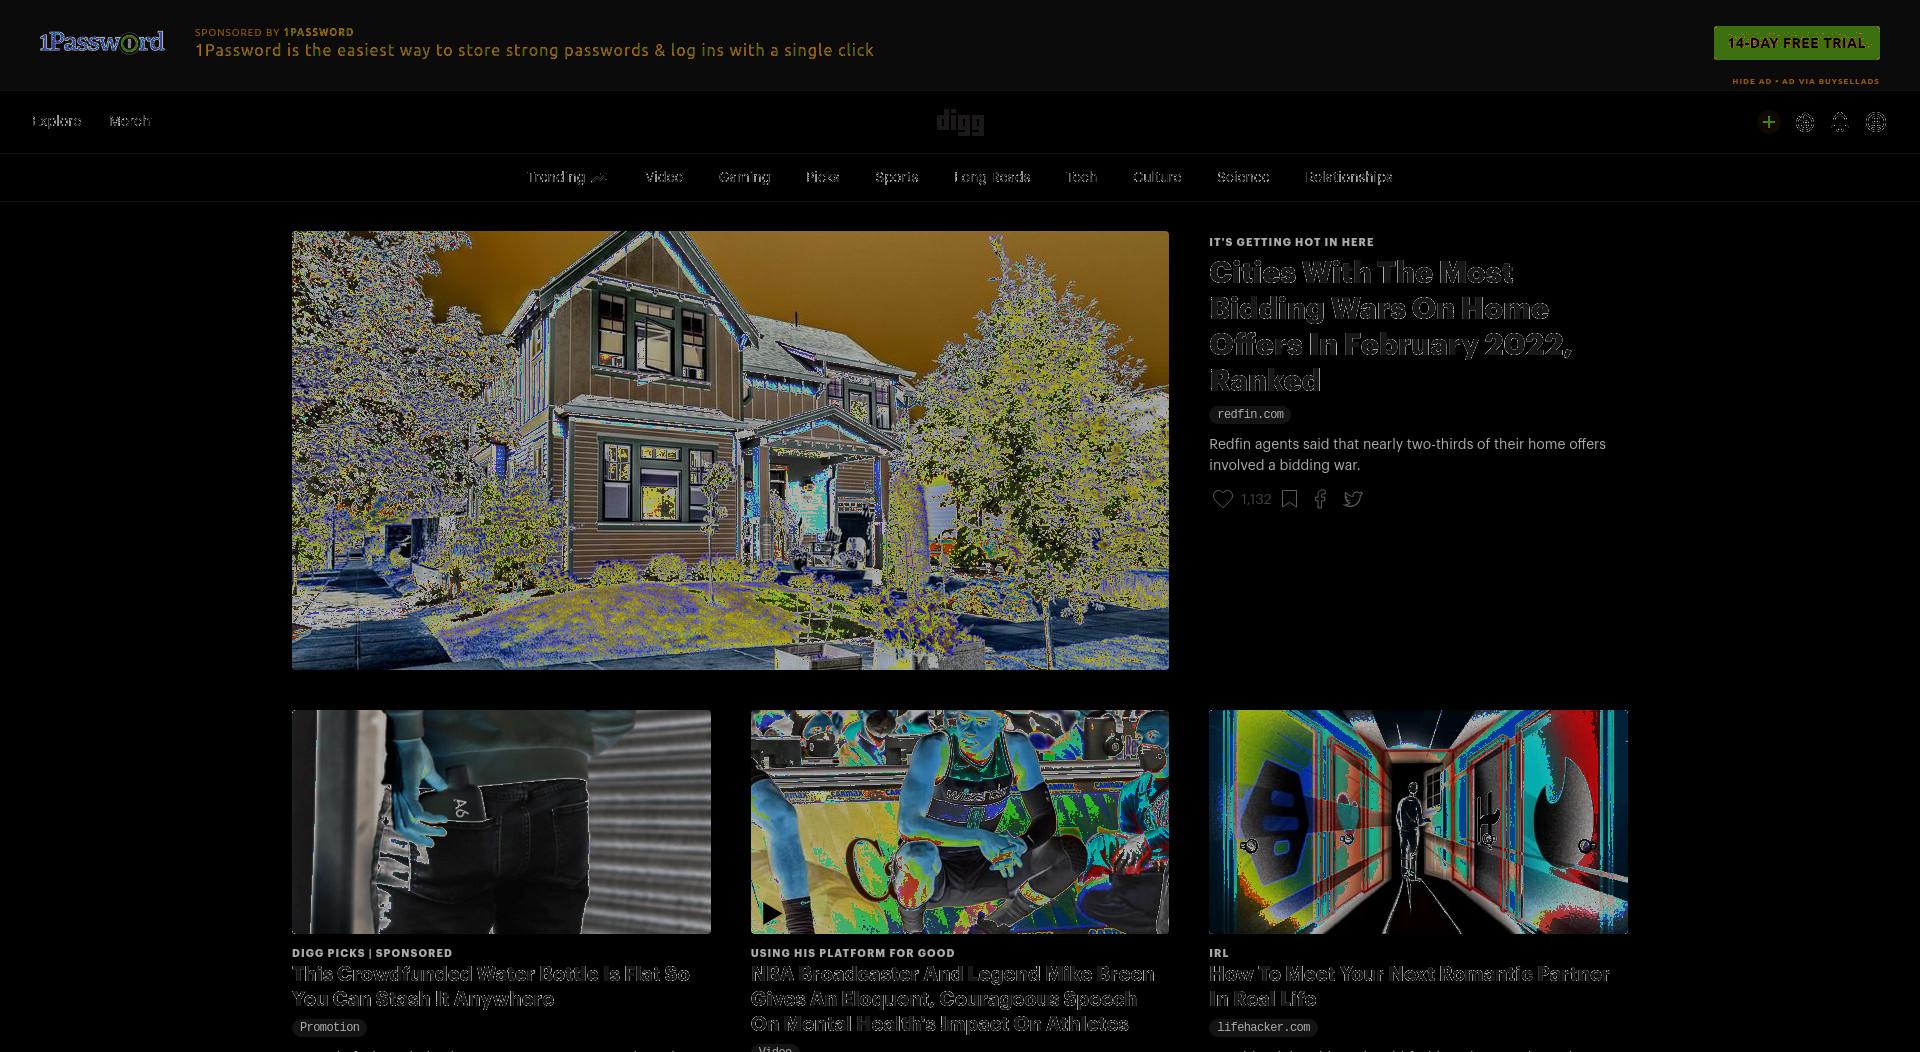Viewport: 1920px width, 1052px height.
Task: Click the 1Password logo in the ad
Action: (x=101, y=42)
